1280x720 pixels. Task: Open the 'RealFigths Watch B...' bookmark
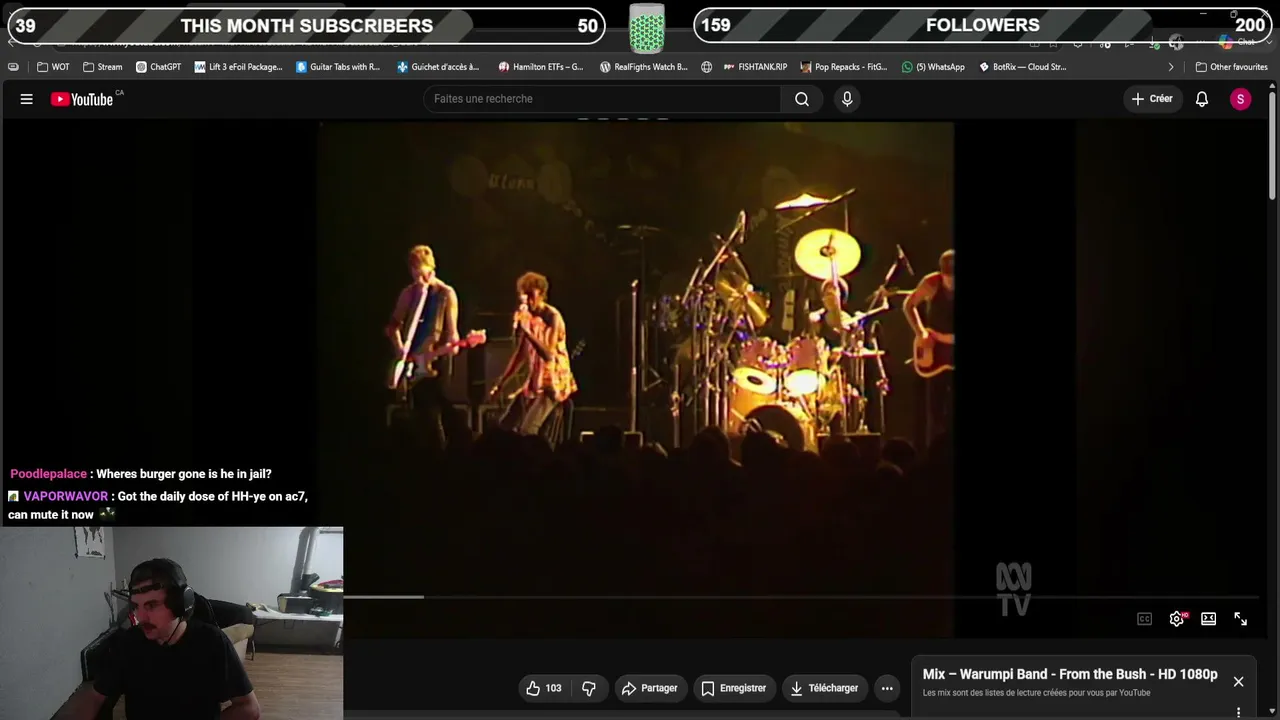pos(643,67)
